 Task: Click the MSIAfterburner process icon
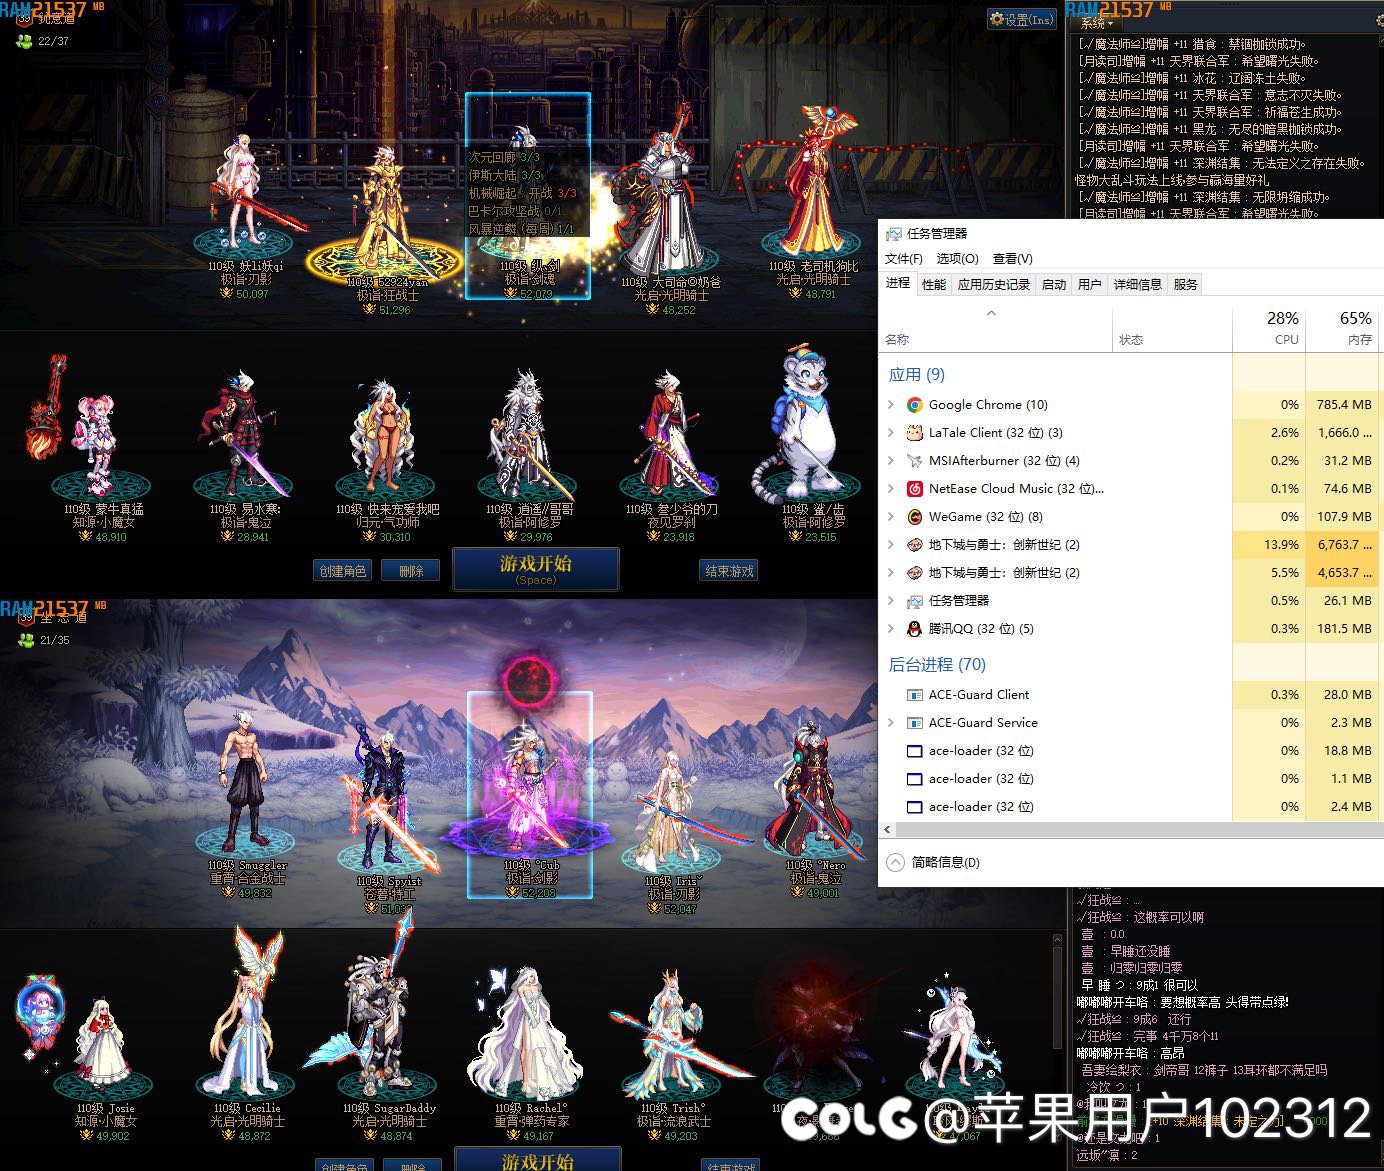coord(914,461)
